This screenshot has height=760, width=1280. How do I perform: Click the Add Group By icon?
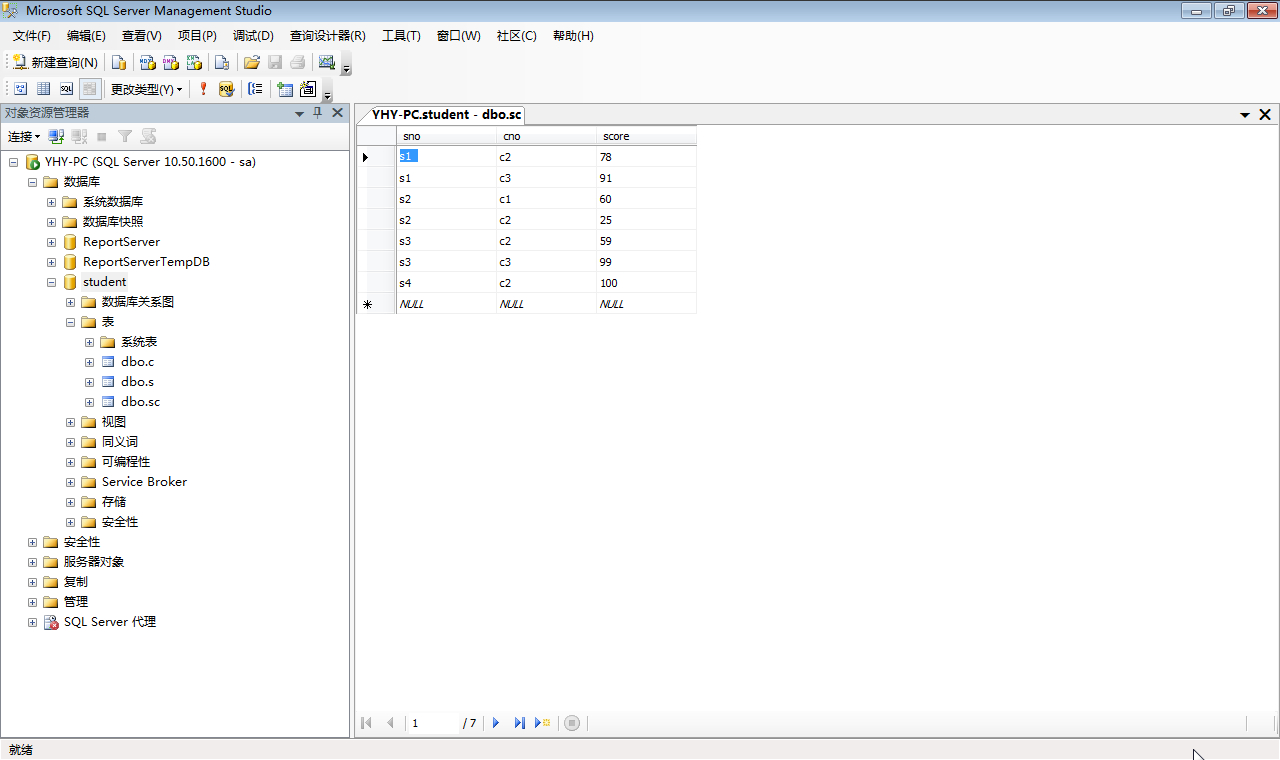[x=255, y=89]
